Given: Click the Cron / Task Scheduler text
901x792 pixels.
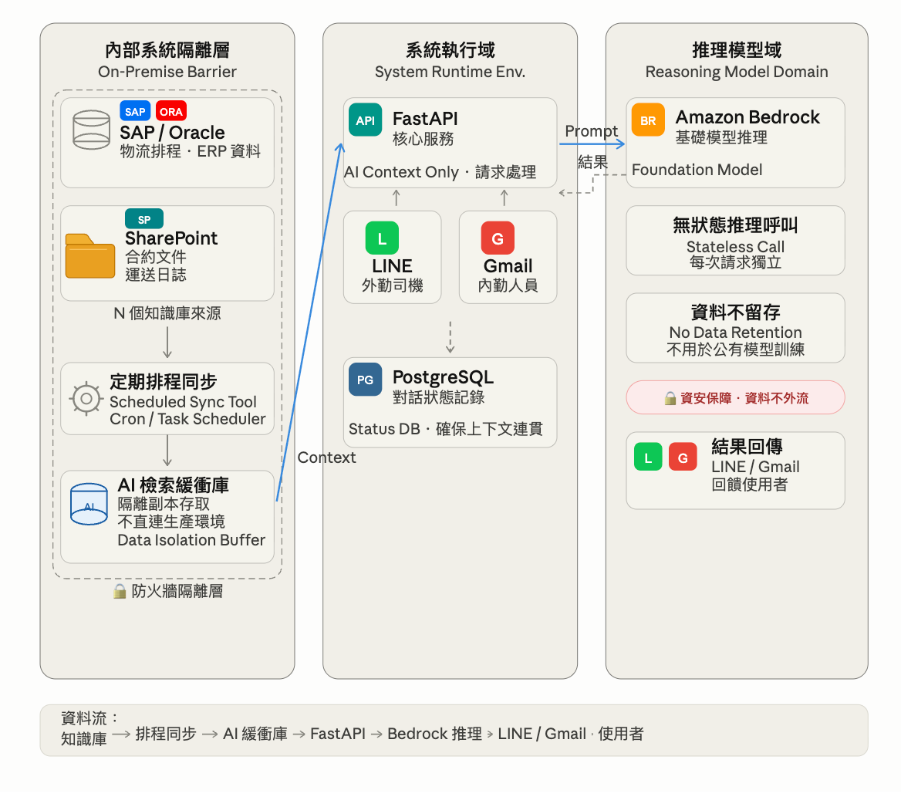Looking at the screenshot, I should [x=188, y=419].
